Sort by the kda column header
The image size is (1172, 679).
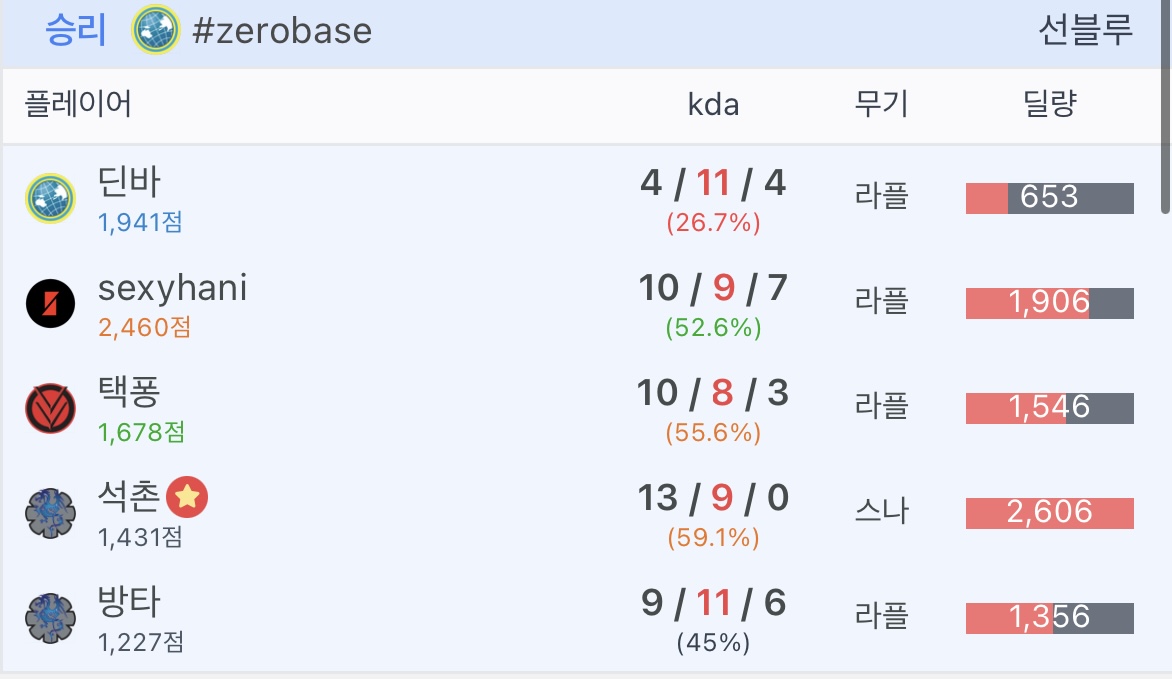tap(713, 104)
